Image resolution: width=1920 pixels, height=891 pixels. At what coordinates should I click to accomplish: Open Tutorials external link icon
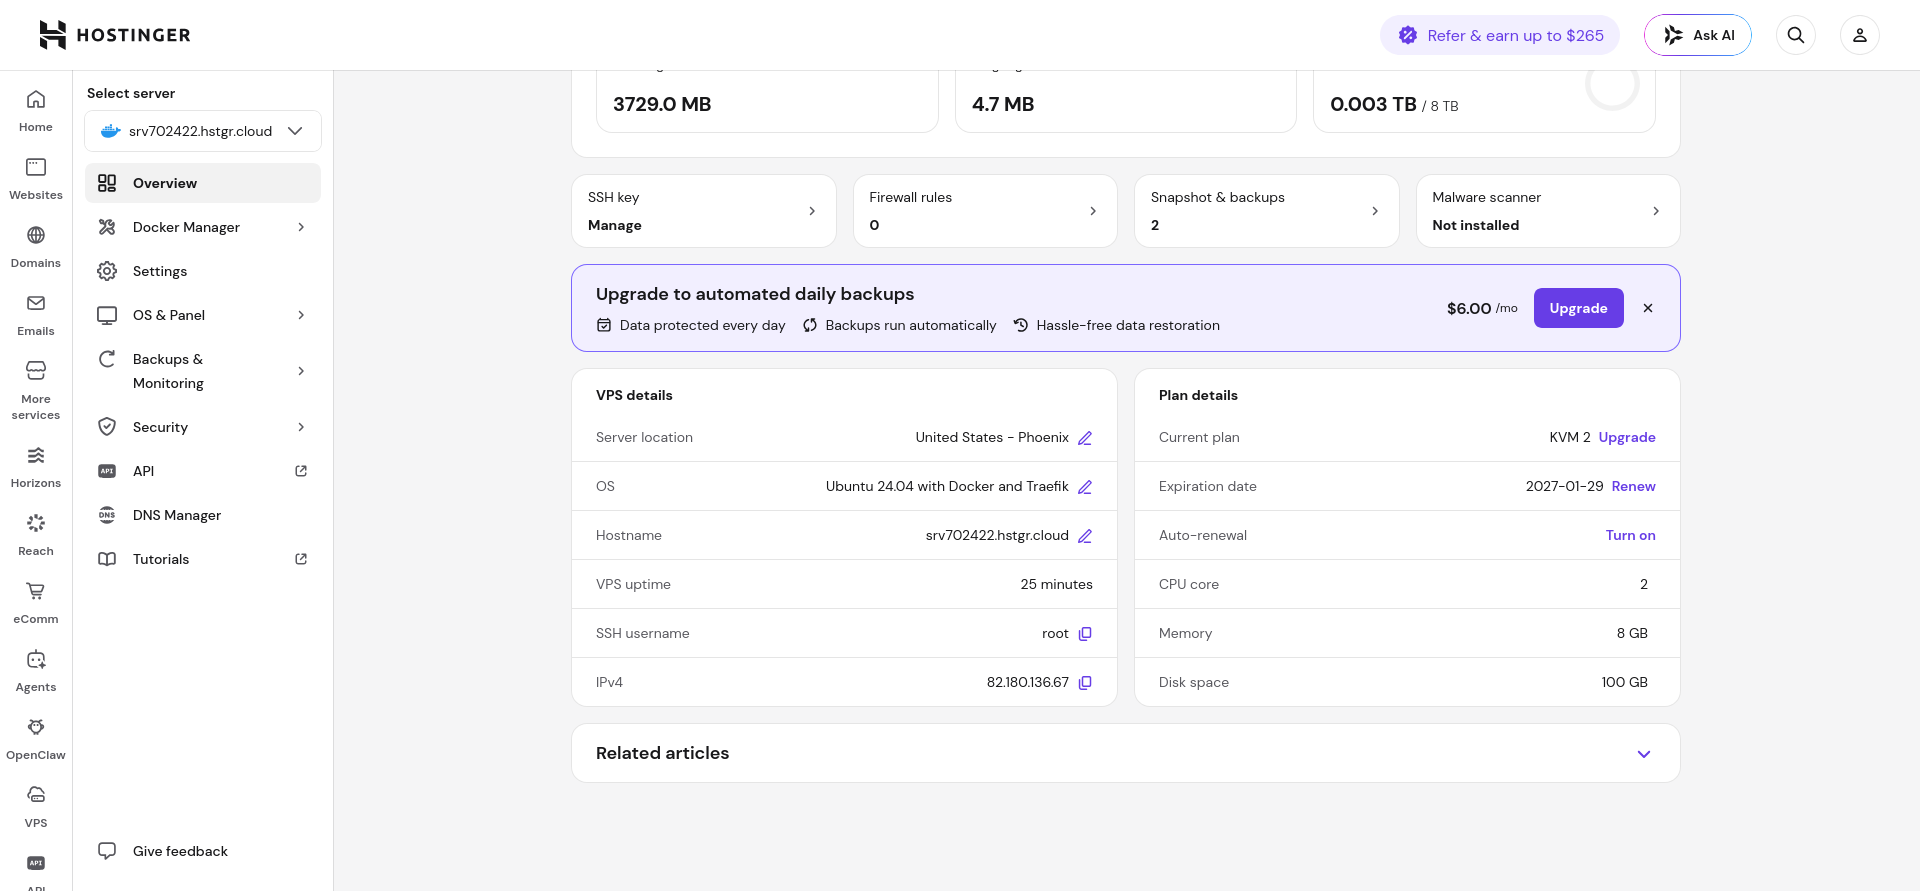coord(301,559)
